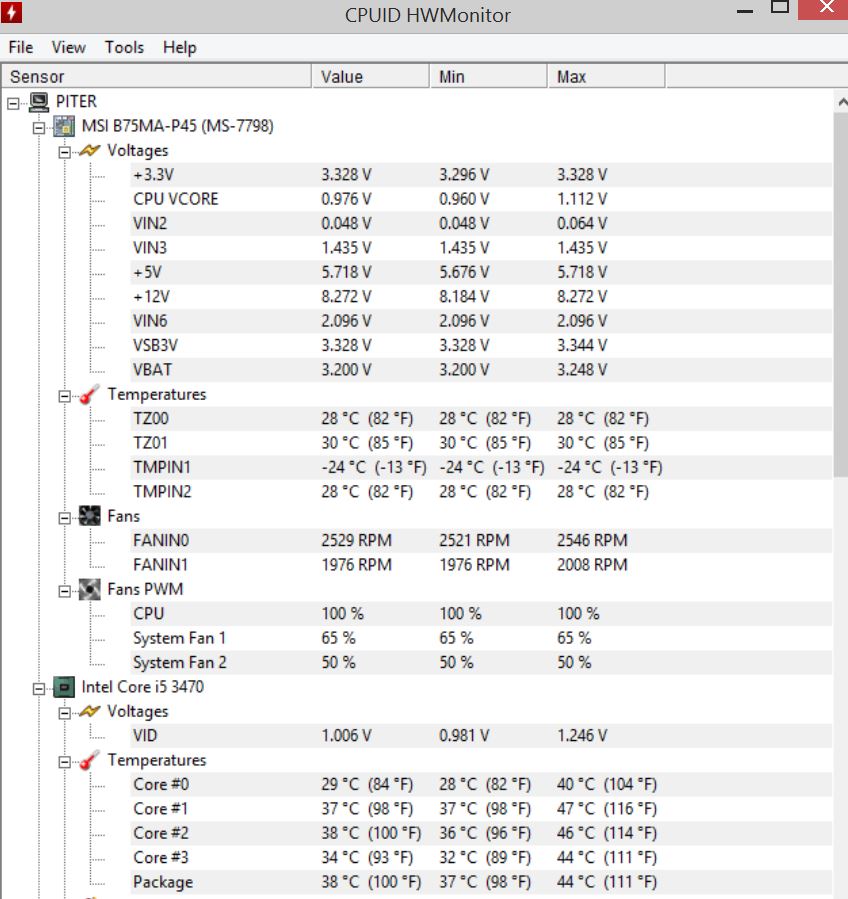This screenshot has width=848, height=899.
Task: Open the Tools menu
Action: (x=124, y=47)
